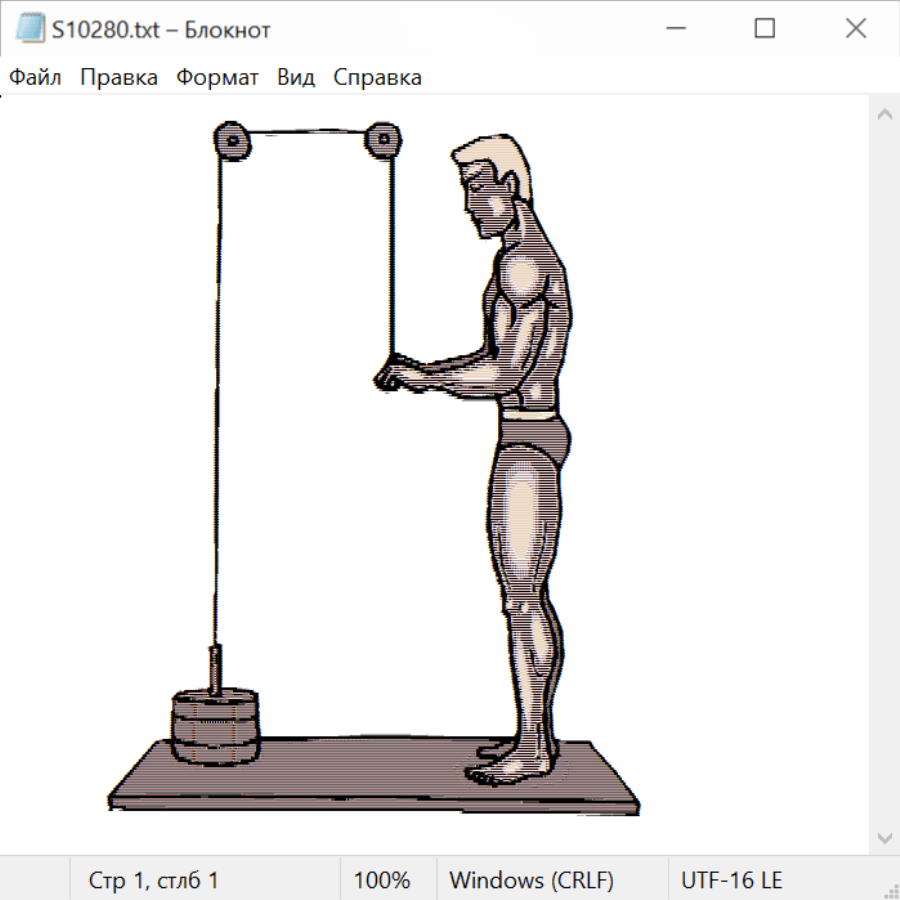900x900 pixels.
Task: Click the left pulley wheel in the drawing
Action: click(232, 142)
